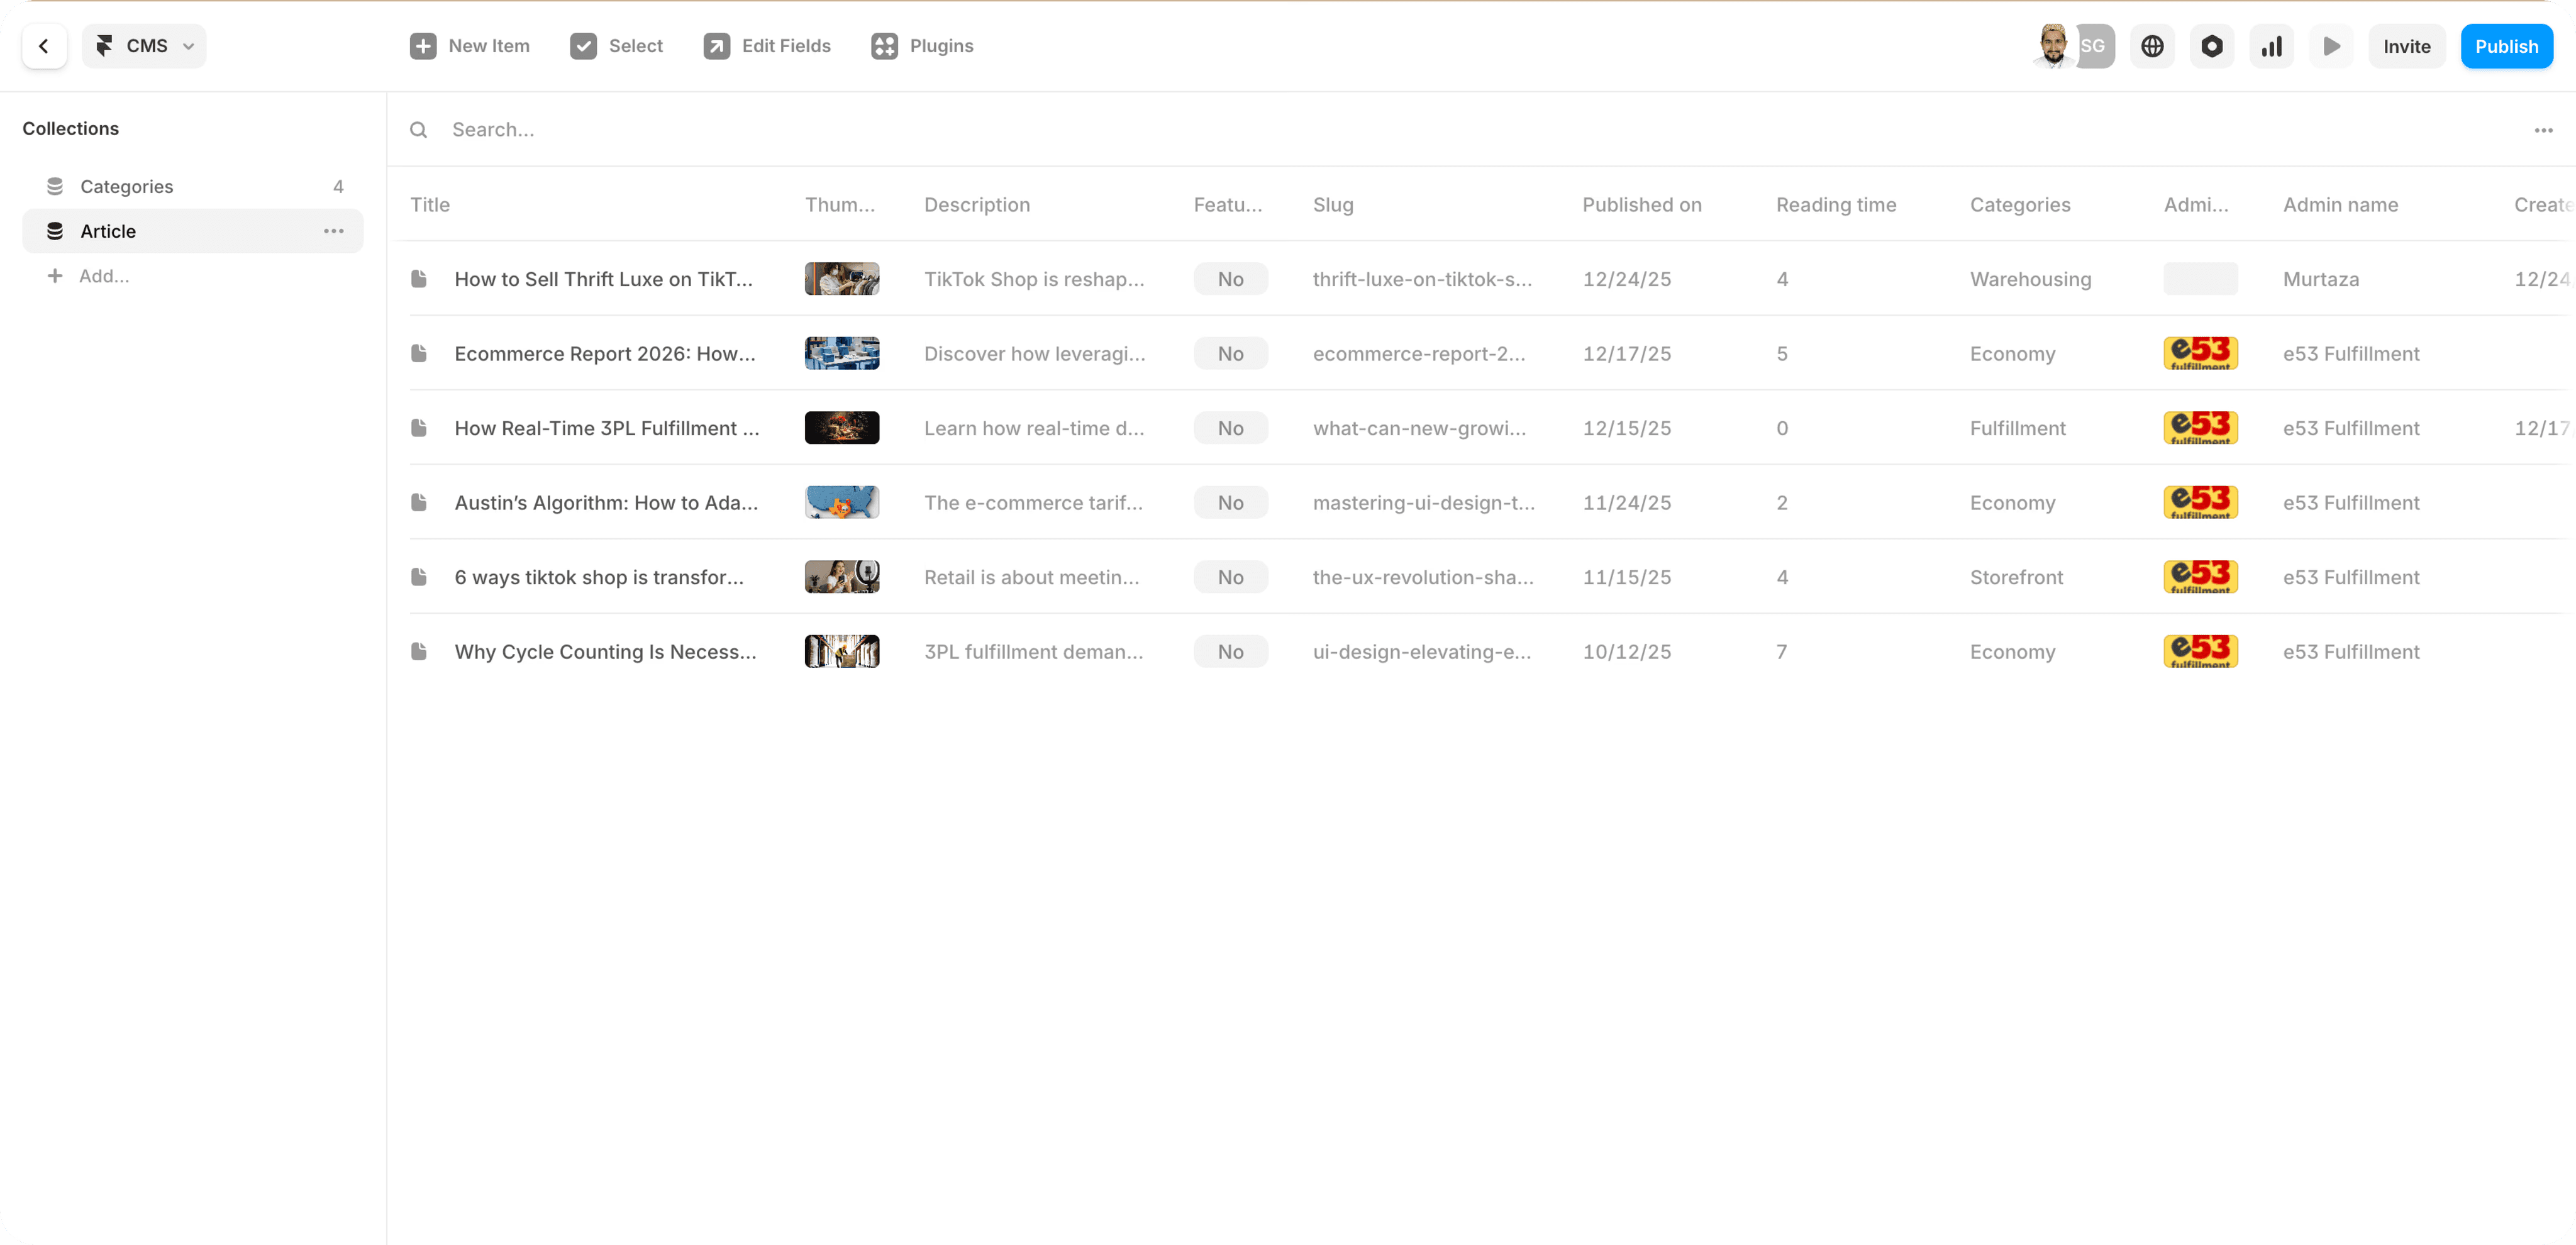Screen dimensions: 2576x1245
Task: Click the Publish button
Action: coord(2506,46)
